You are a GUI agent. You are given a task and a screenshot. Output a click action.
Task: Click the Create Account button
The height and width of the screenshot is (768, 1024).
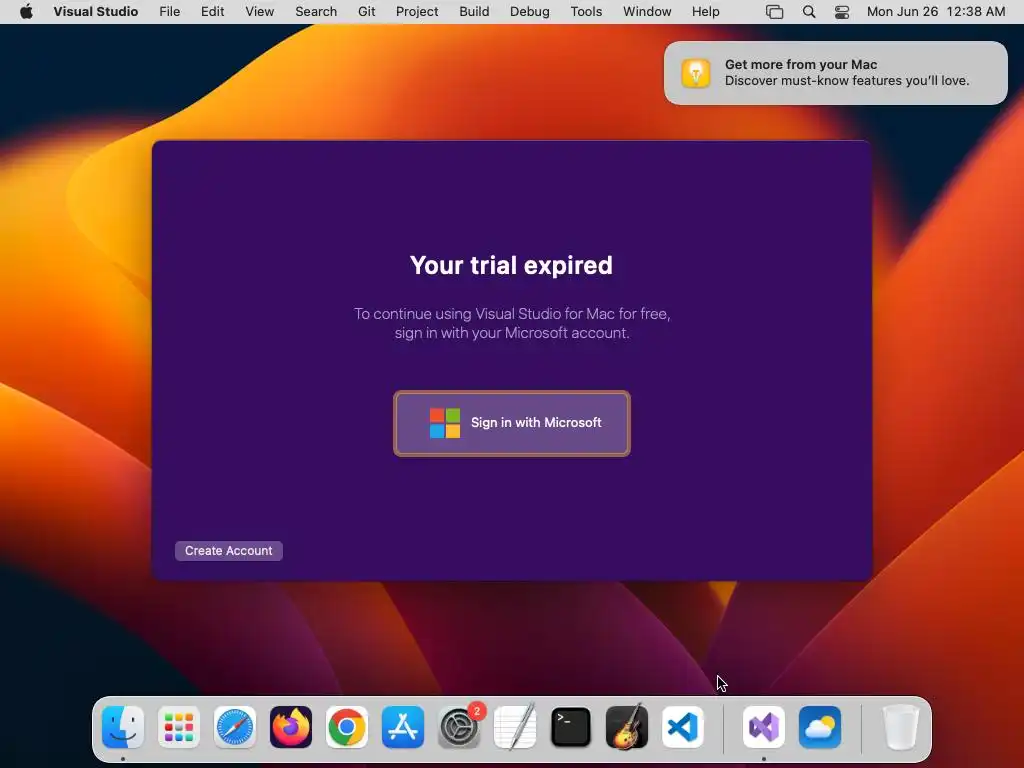click(229, 551)
